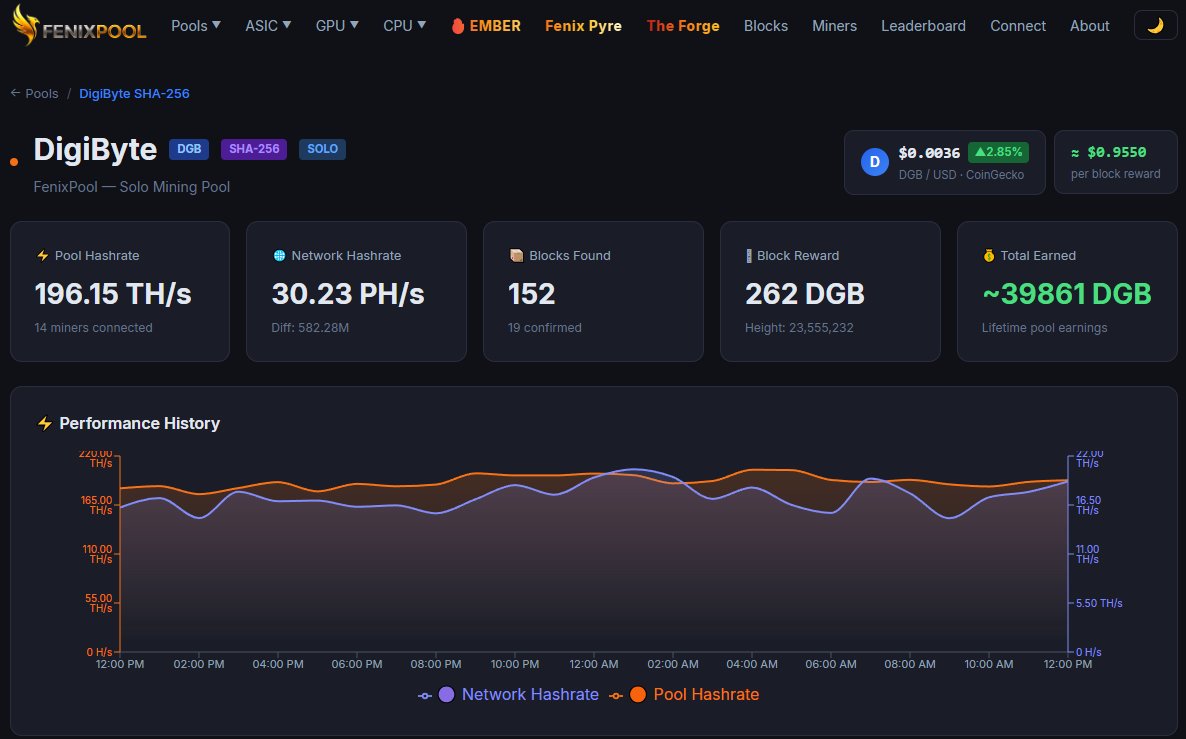Expand the ASIC dropdown menu
The width and height of the screenshot is (1186, 739).
[268, 26]
